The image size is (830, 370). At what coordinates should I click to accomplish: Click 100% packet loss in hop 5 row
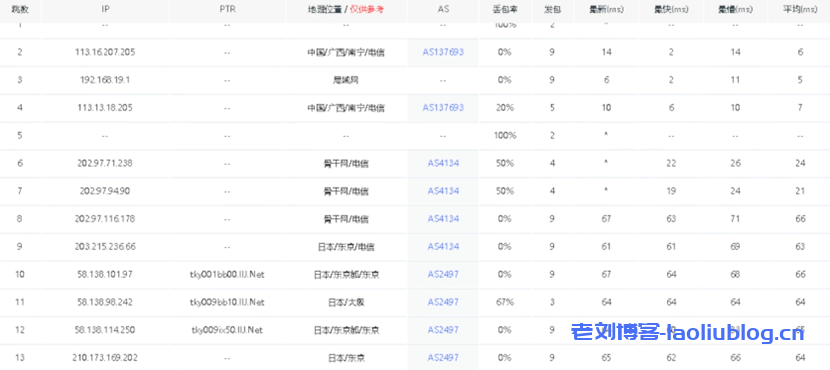504,135
